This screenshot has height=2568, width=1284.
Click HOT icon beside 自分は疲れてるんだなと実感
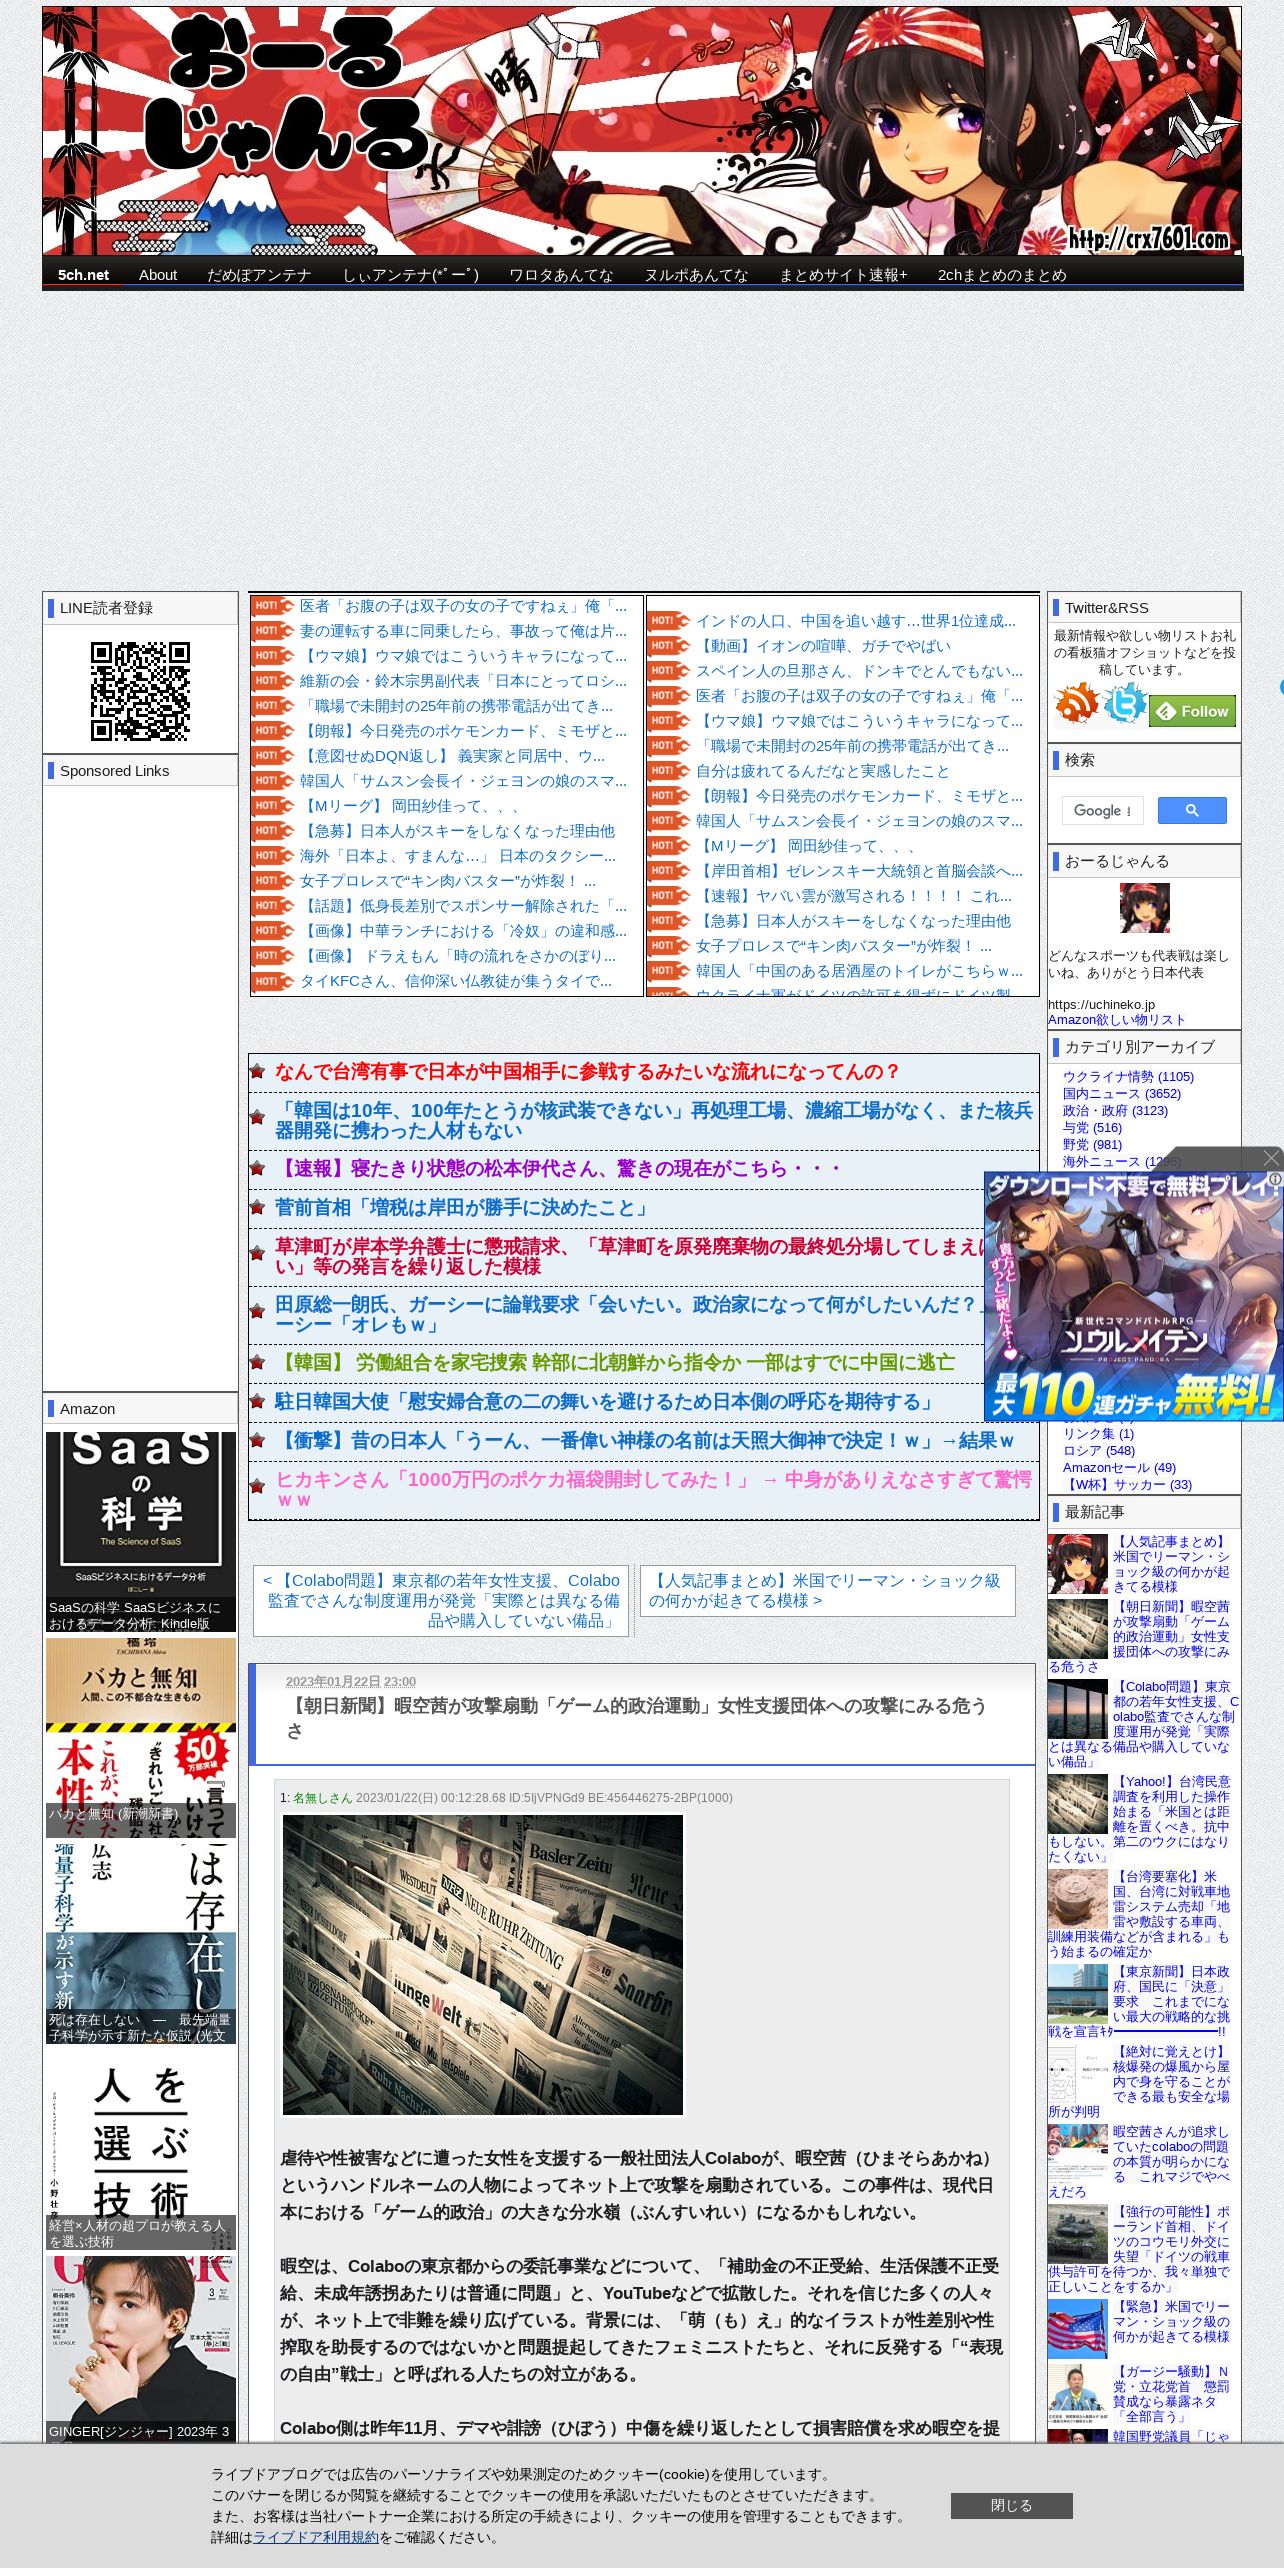(x=668, y=771)
